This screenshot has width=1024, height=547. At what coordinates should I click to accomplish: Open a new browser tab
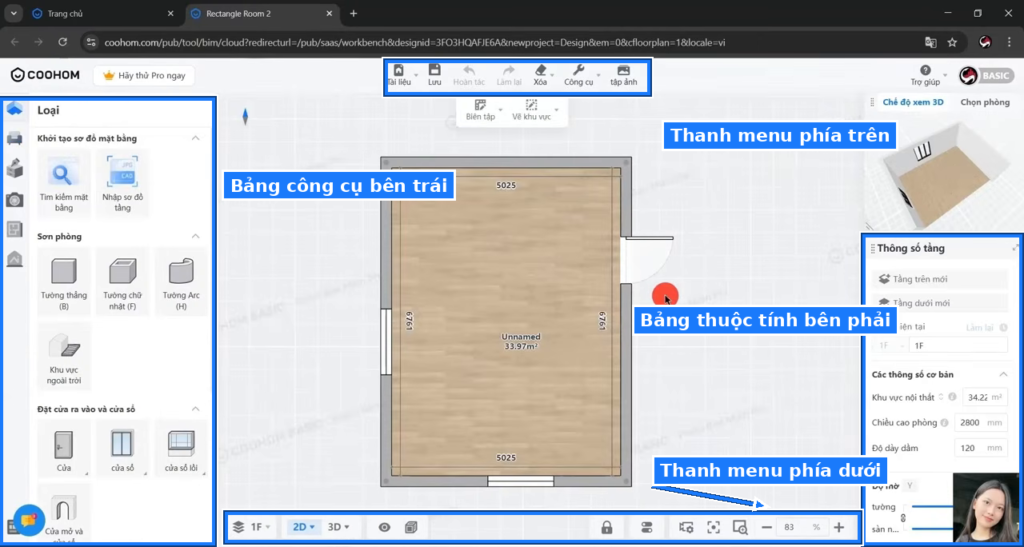pos(353,13)
